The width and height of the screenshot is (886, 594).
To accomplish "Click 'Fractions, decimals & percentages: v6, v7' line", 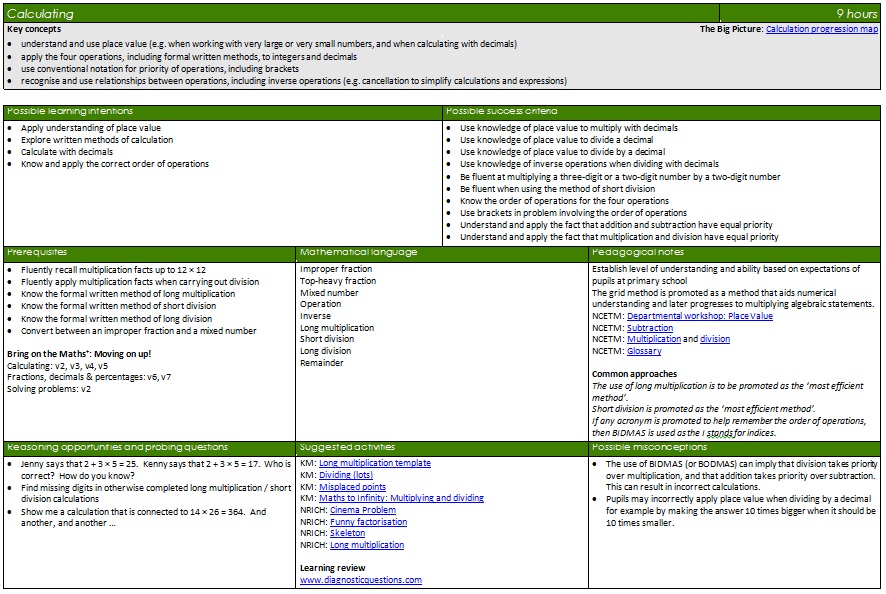I will (89, 377).
